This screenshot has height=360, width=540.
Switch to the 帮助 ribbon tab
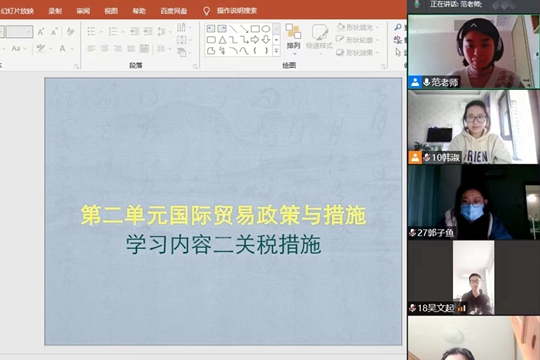(139, 11)
